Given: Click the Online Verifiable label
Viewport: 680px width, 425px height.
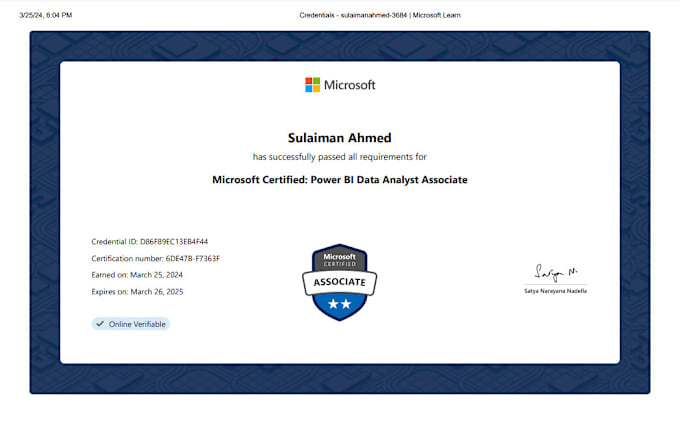Looking at the screenshot, I should click(130, 324).
